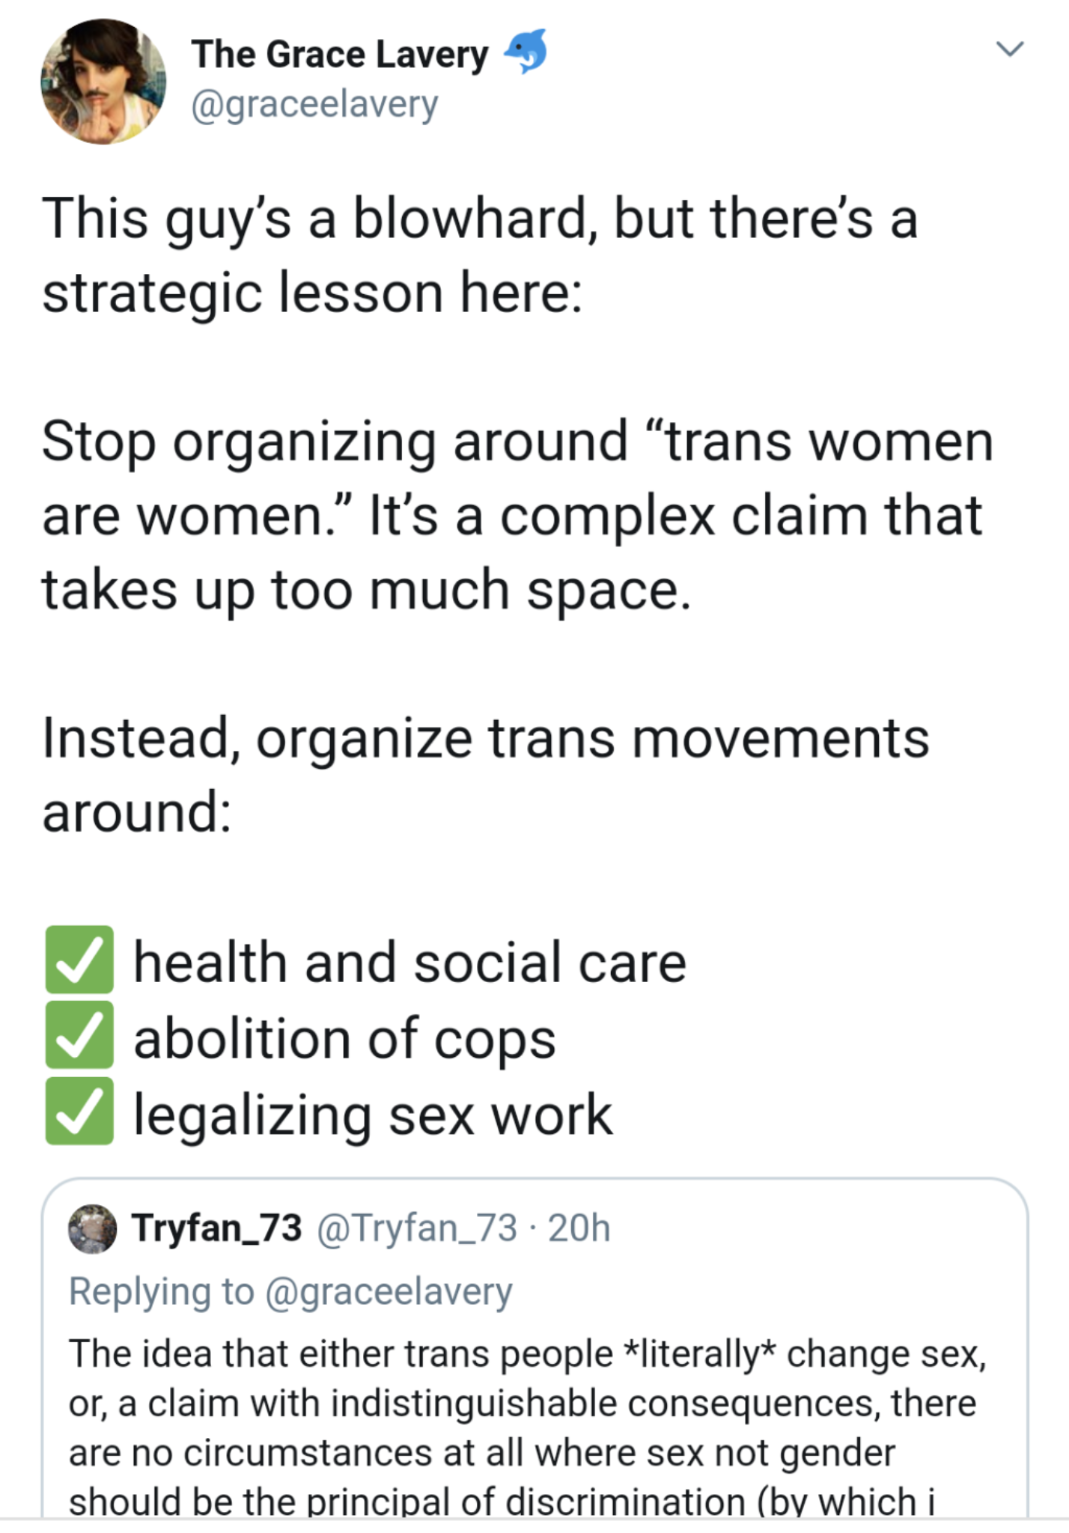Click the bold Tryfan_73 display name
The image size is (1069, 1533).
tap(217, 1228)
